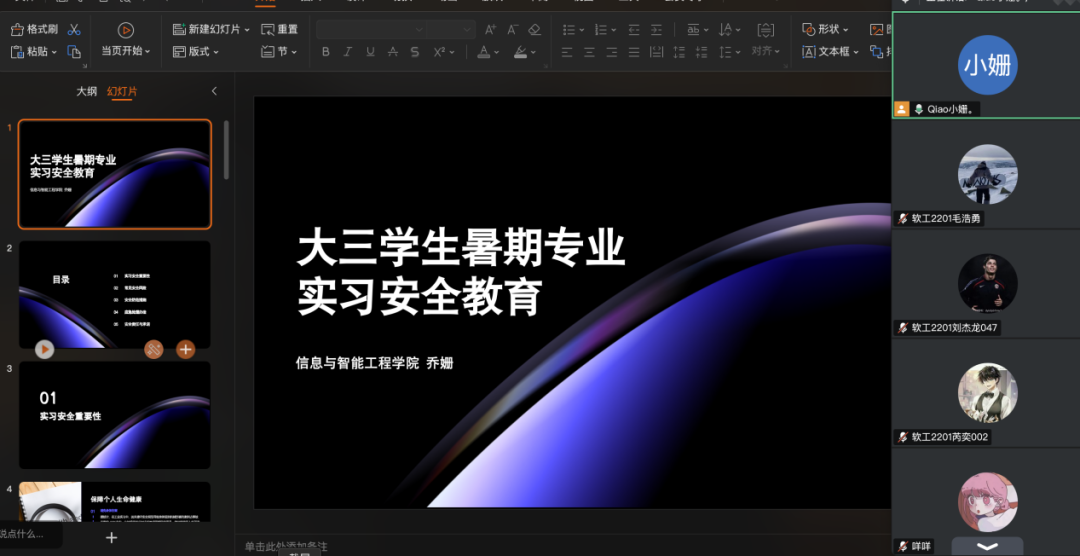The image size is (1080, 556).
Task: Open the 版式 layout dropdown
Action: pyautogui.click(x=216, y=52)
